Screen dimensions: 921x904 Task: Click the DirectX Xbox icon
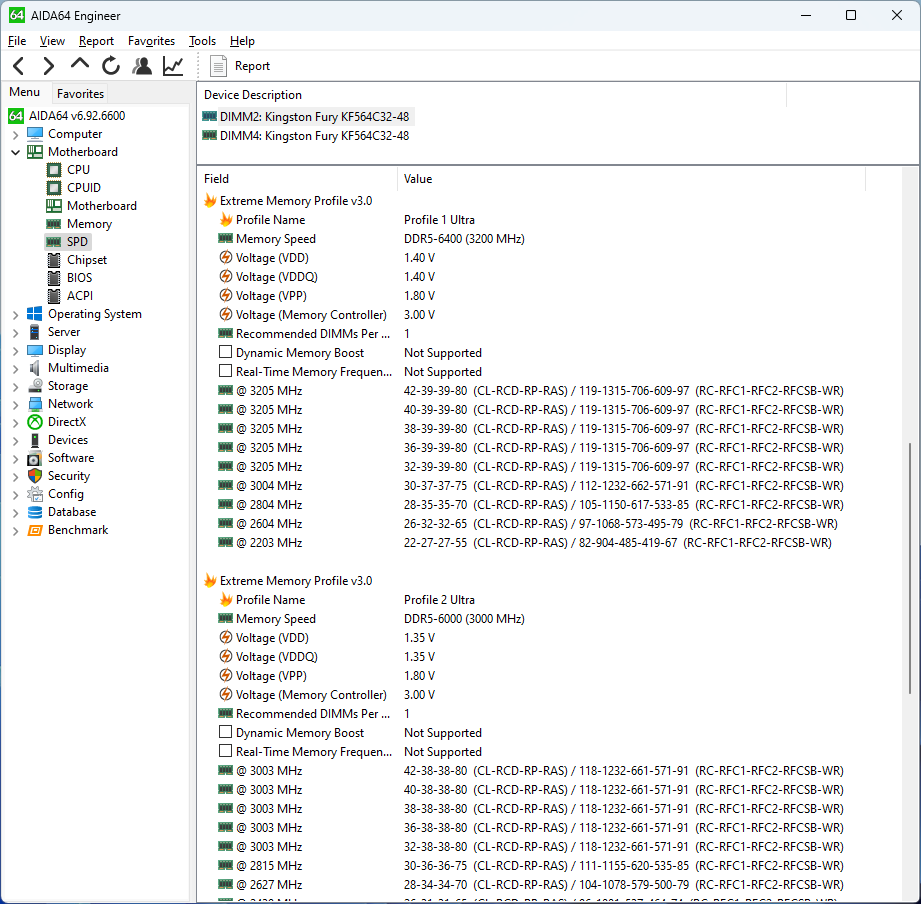click(35, 422)
